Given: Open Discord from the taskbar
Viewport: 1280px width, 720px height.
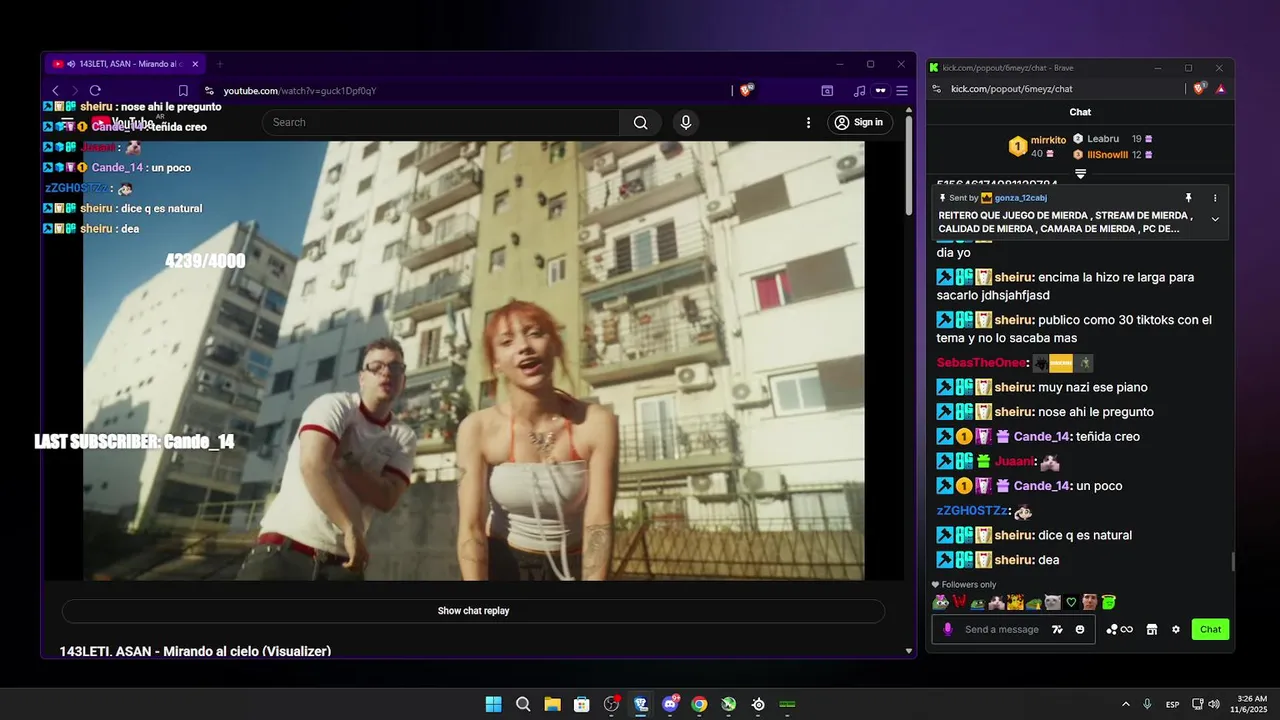Looking at the screenshot, I should point(670,704).
